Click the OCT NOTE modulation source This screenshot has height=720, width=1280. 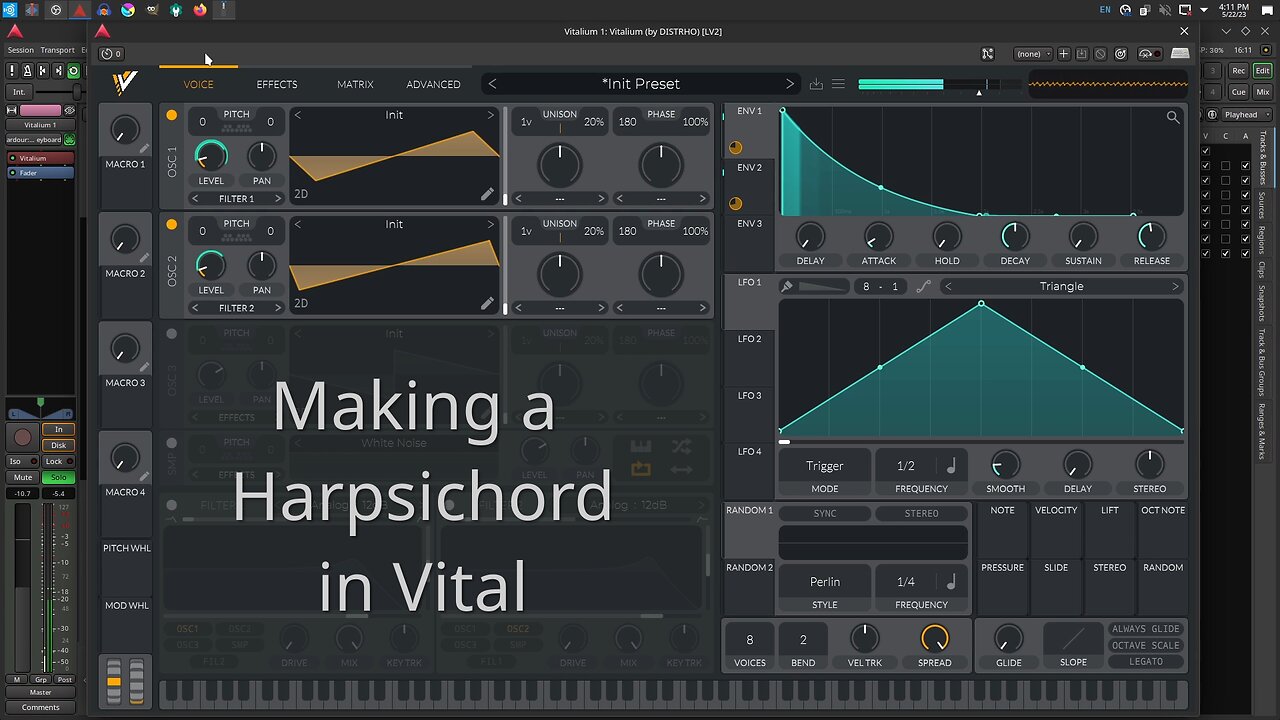[x=1163, y=530]
